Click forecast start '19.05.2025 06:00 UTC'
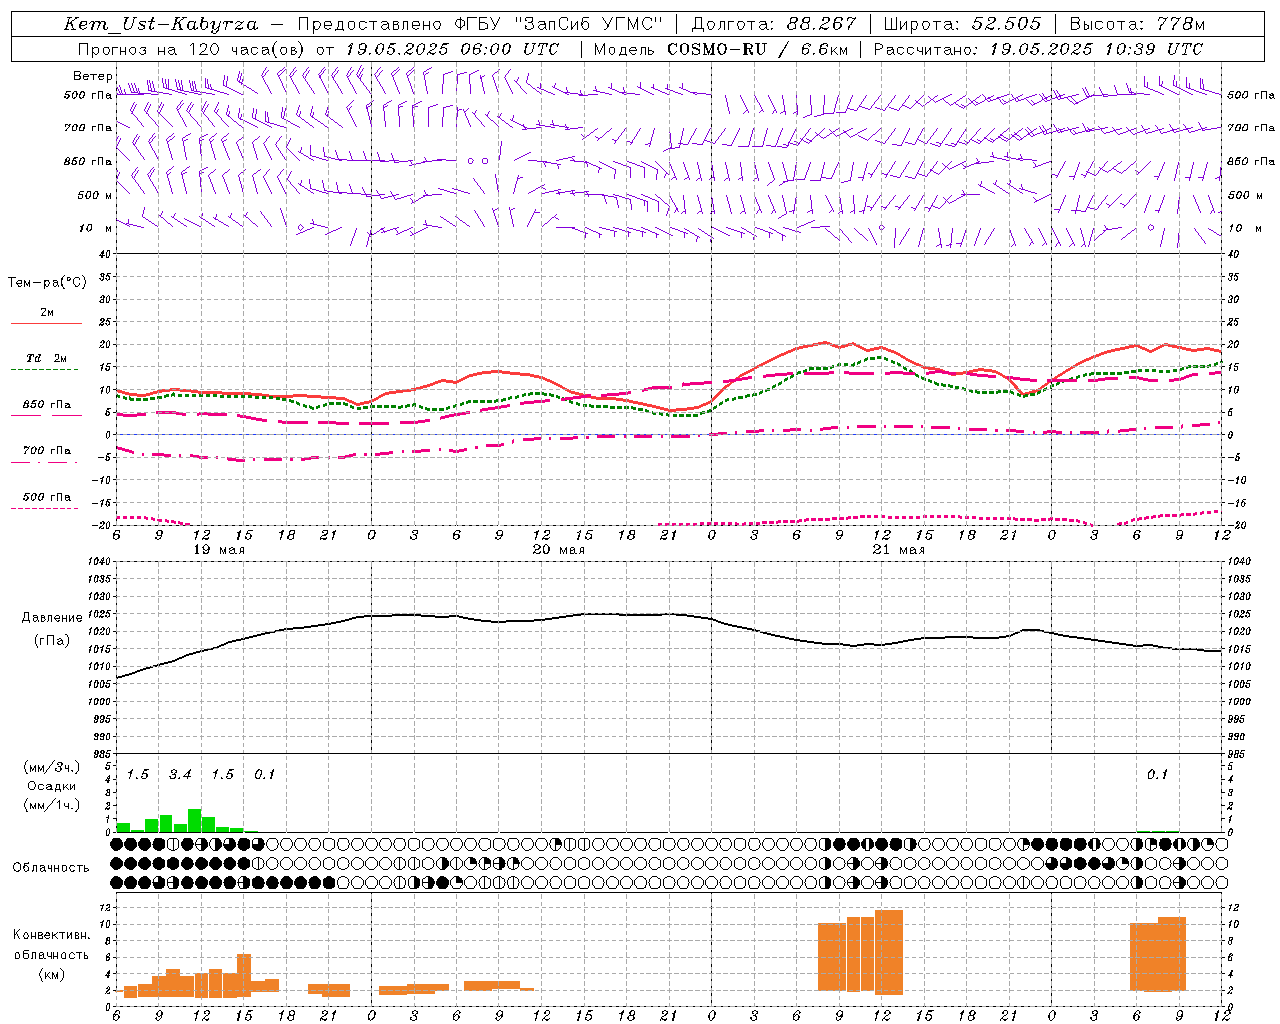 point(452,49)
